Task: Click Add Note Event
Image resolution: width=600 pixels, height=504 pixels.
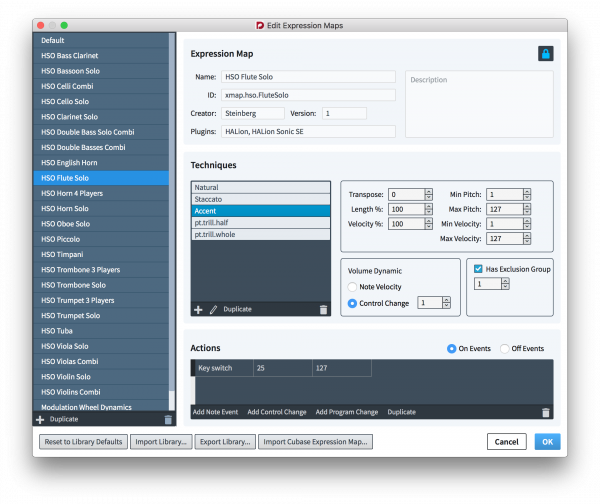Action: [x=215, y=412]
